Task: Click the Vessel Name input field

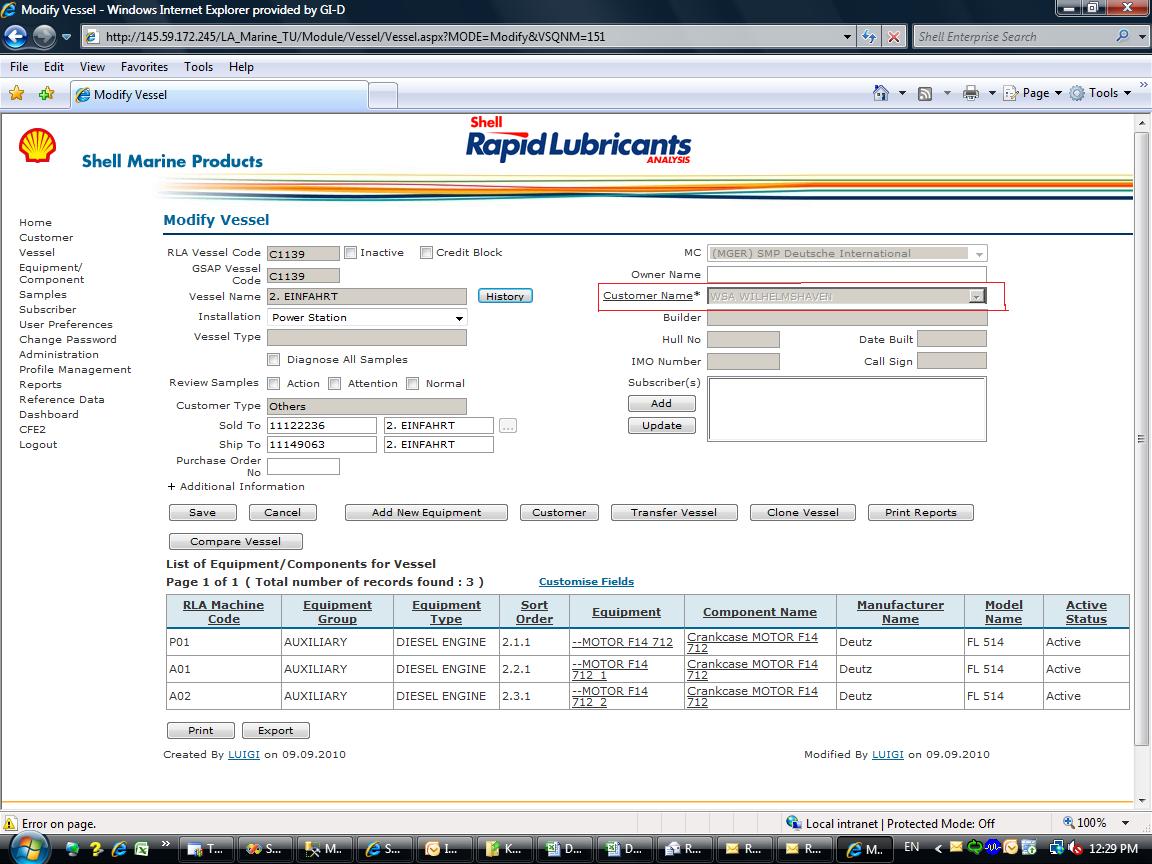Action: tap(367, 297)
